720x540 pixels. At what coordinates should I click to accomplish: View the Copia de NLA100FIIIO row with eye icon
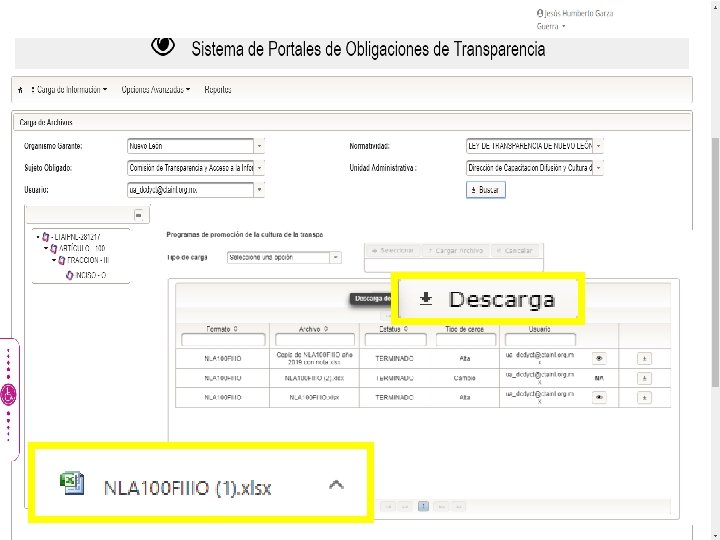(x=599, y=358)
